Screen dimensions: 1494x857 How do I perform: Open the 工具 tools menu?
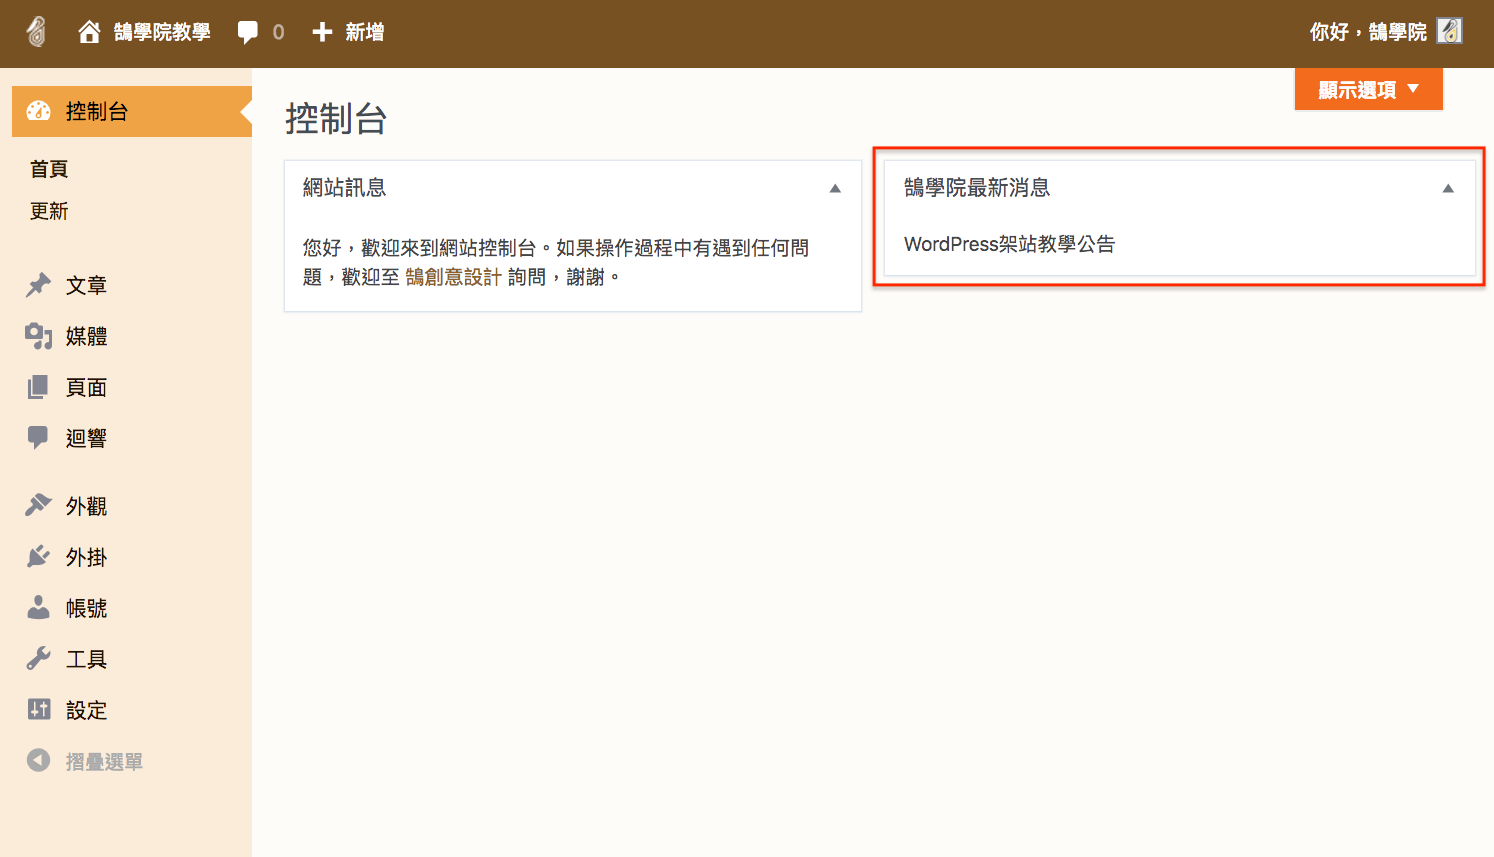tap(86, 659)
